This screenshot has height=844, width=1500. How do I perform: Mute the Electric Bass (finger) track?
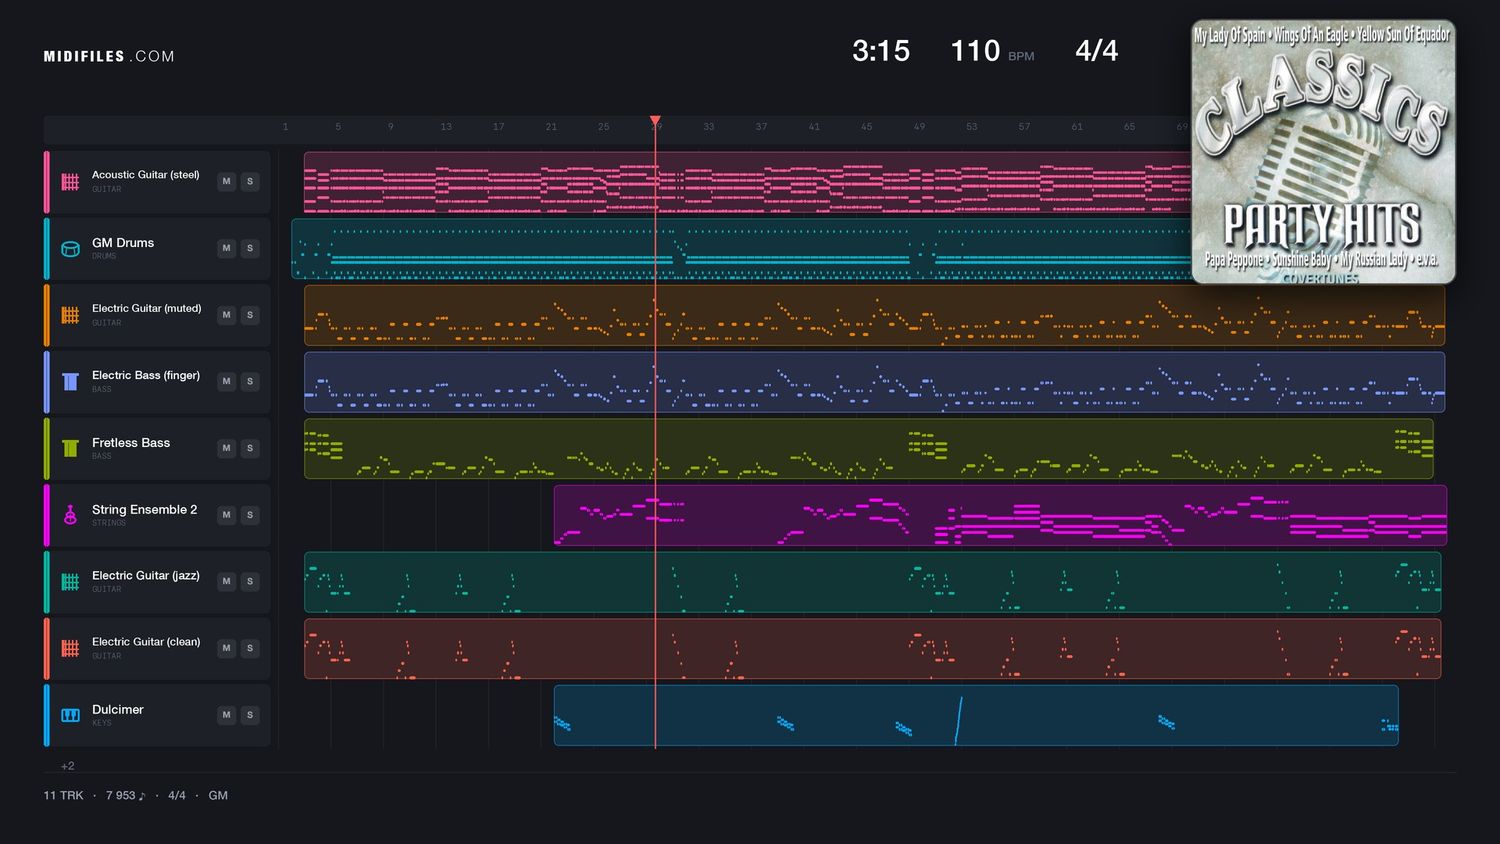point(227,382)
